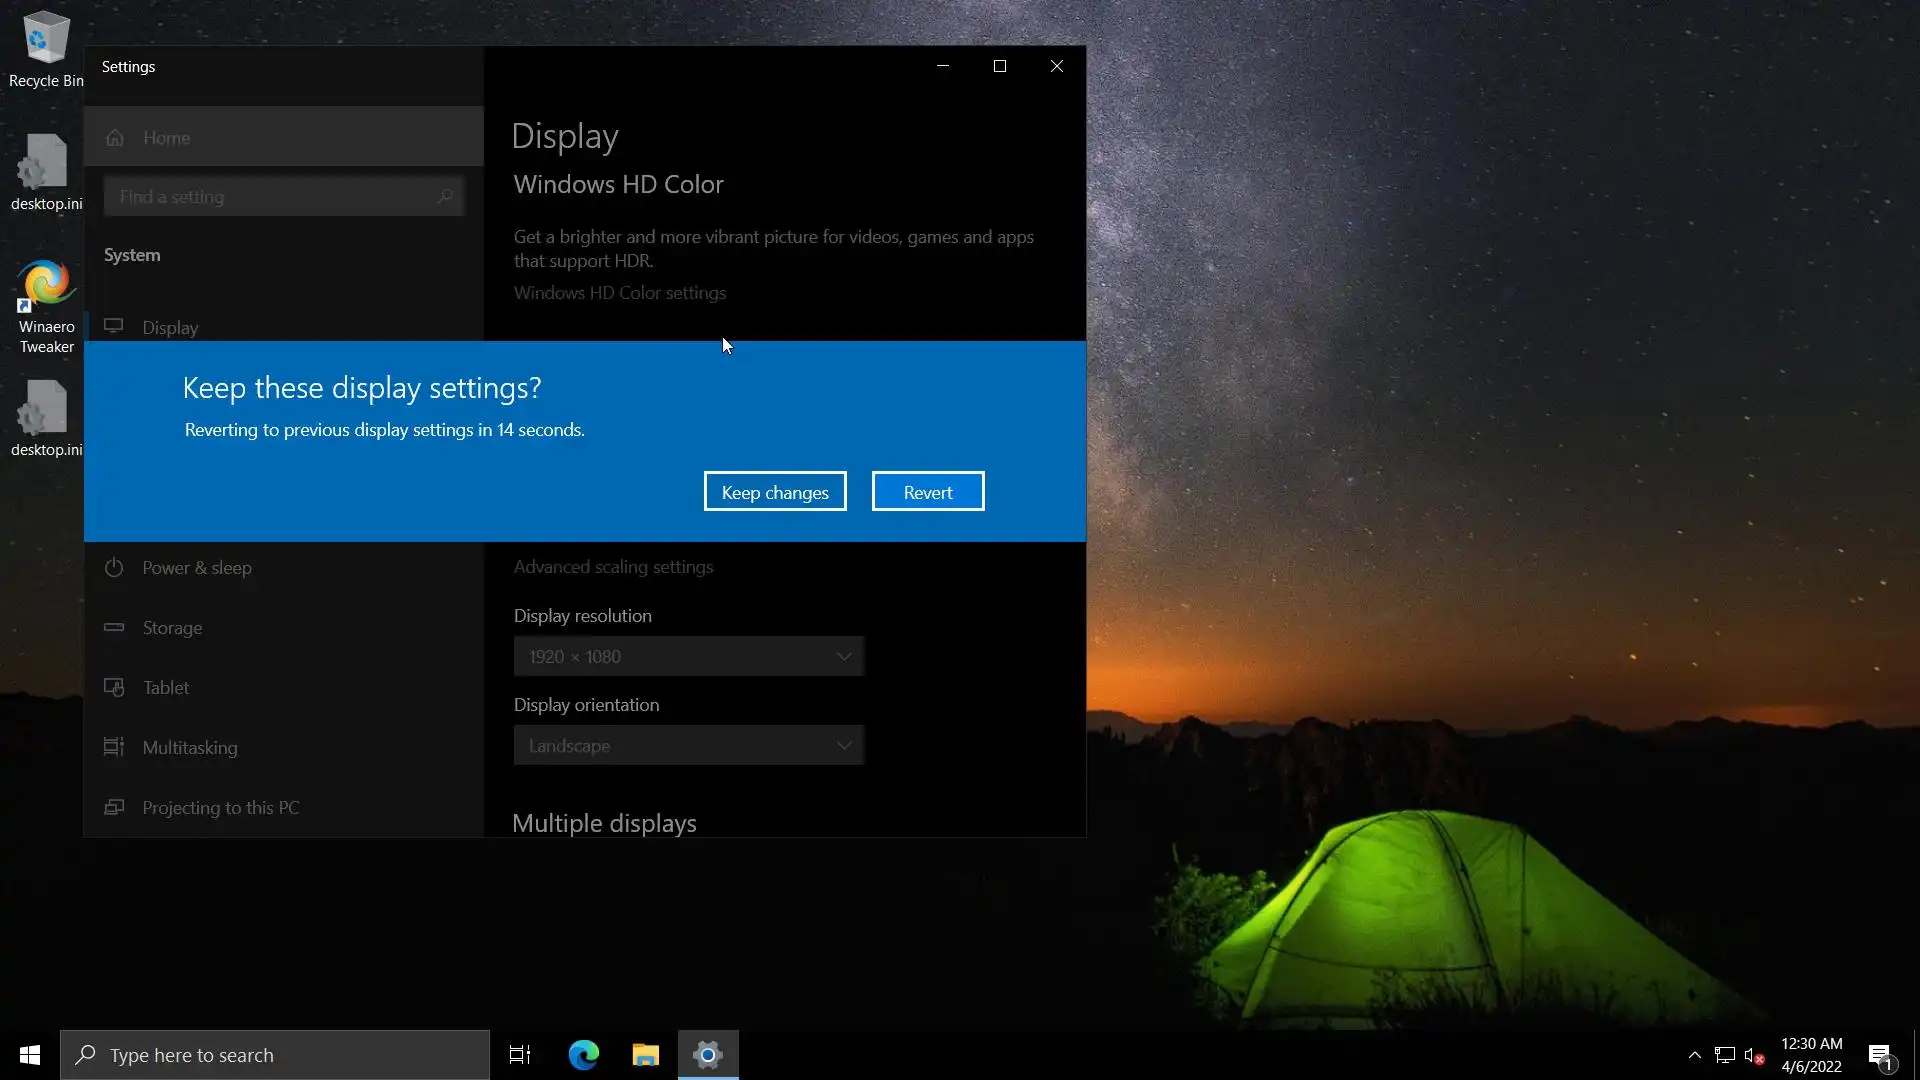Viewport: 1920px width, 1080px height.
Task: Open File Explorer from the taskbar
Action: 645,1055
